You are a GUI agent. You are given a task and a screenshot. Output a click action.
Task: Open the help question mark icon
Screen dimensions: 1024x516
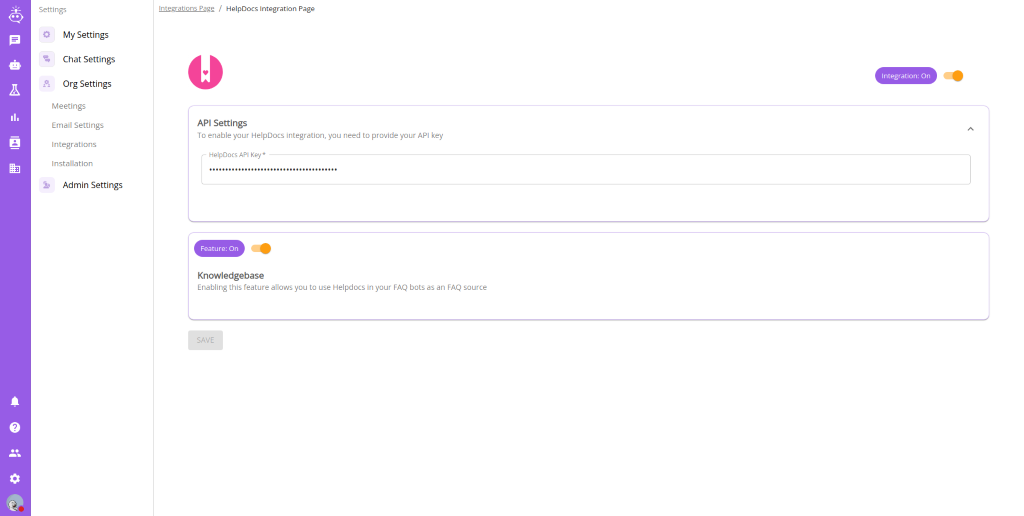pyautogui.click(x=15, y=427)
